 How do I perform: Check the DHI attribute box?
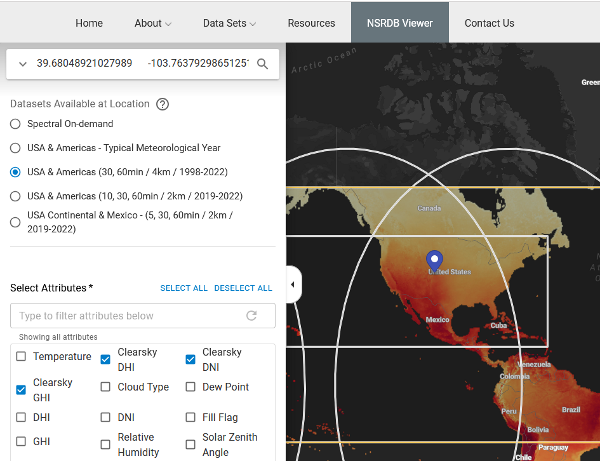click(x=21, y=417)
